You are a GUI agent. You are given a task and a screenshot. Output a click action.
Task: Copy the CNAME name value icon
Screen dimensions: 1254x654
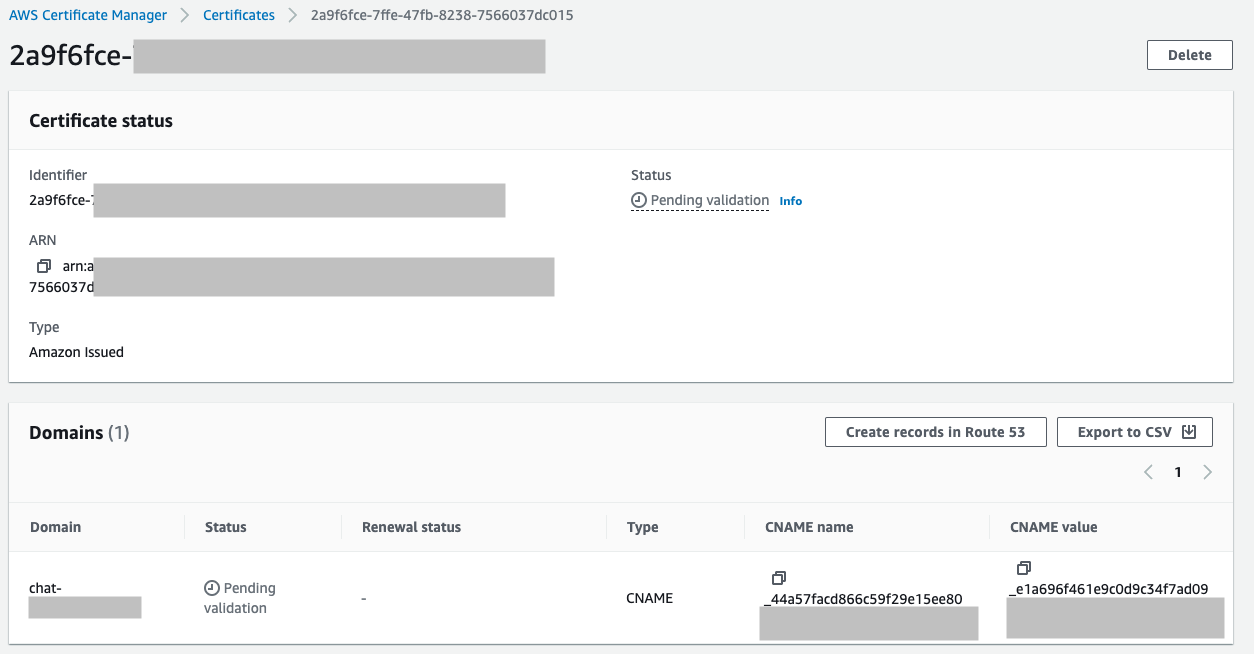[779, 578]
